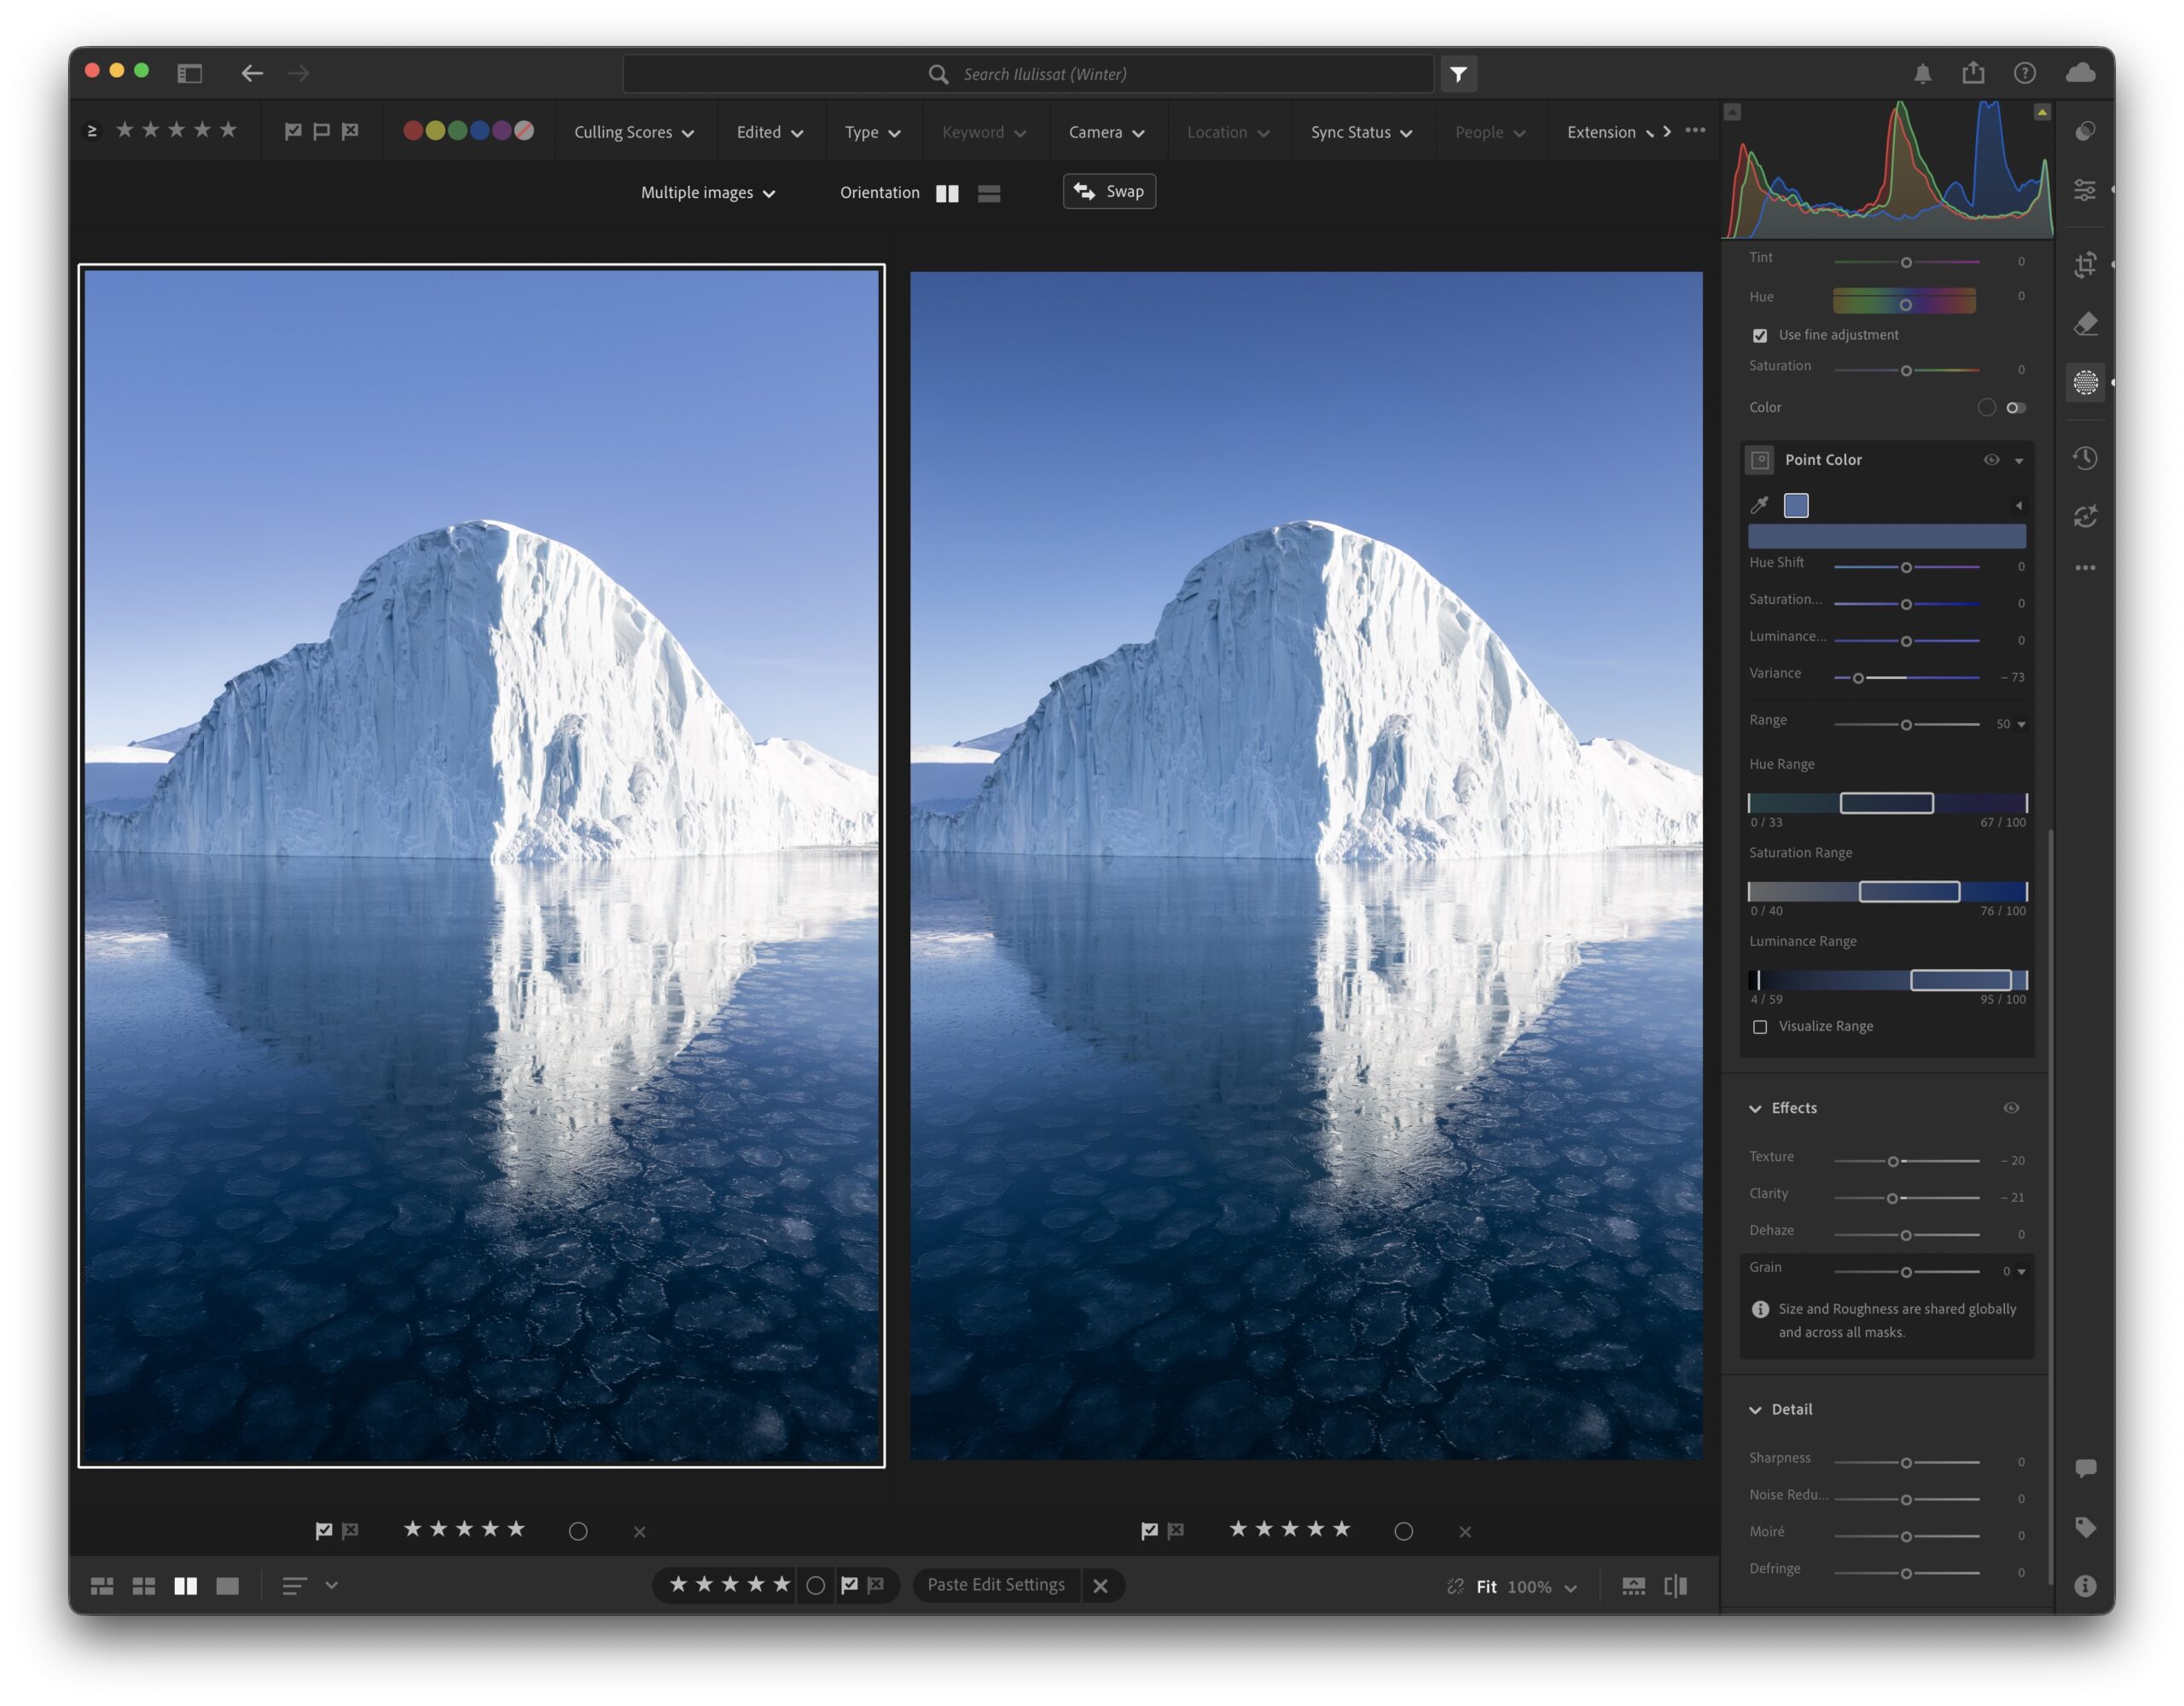The width and height of the screenshot is (2184, 1706).
Task: Uncheck Use fine adjustment
Action: 1761,335
